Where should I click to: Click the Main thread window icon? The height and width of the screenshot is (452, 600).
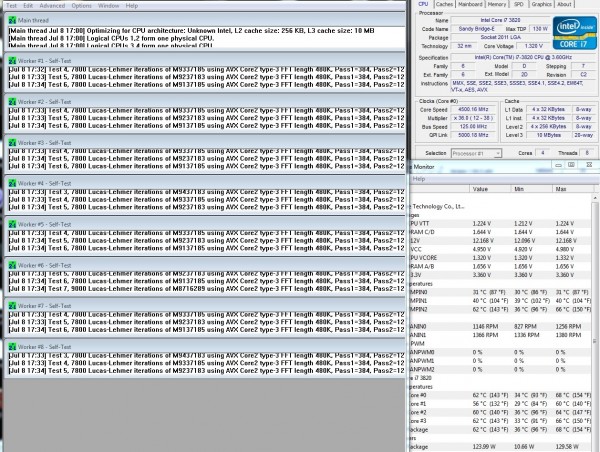tap(12, 20)
